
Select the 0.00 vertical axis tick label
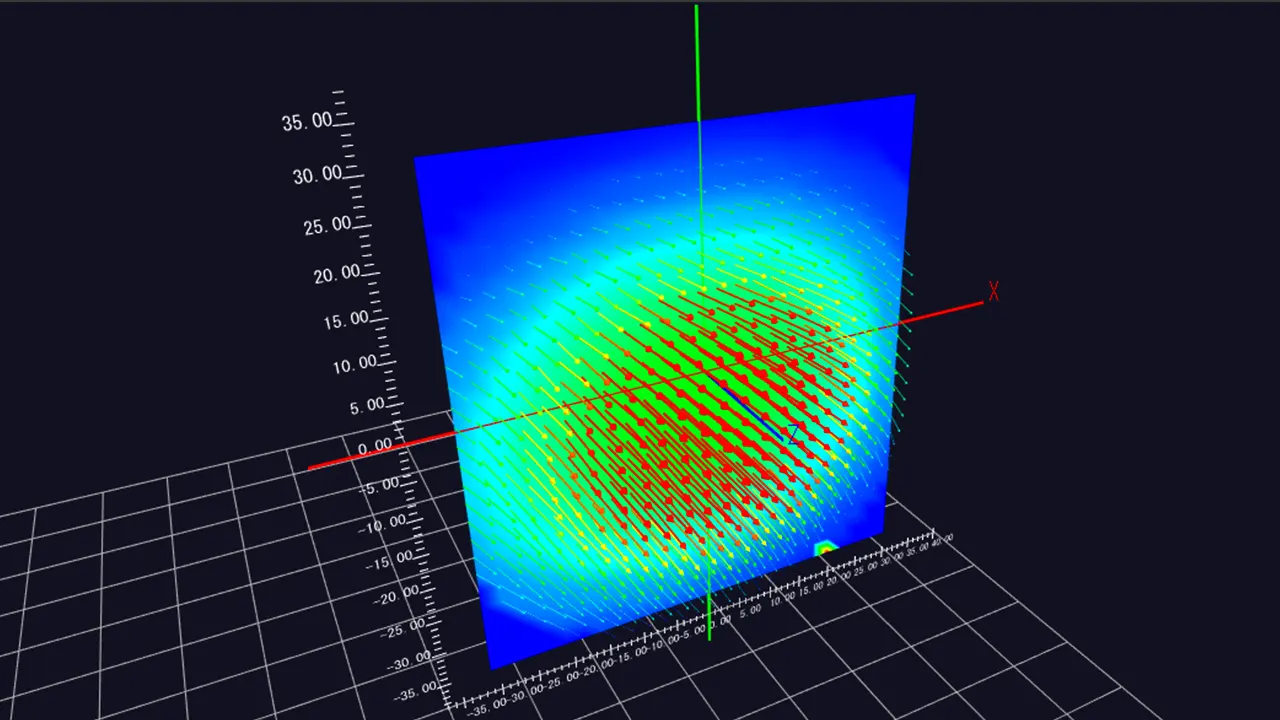[x=374, y=447]
